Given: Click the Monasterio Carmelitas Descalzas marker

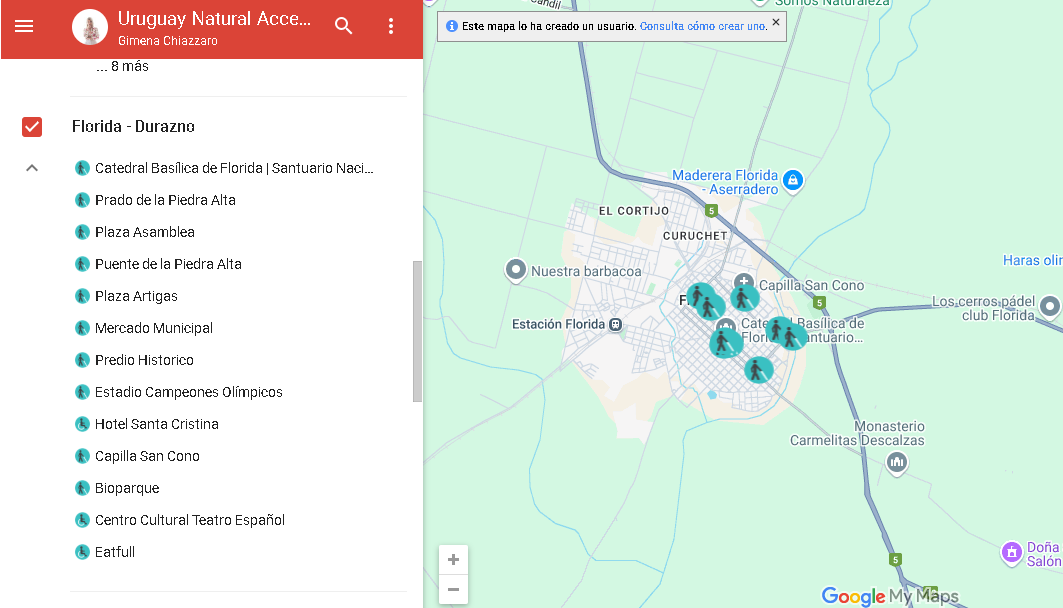Looking at the screenshot, I should click(x=897, y=461).
